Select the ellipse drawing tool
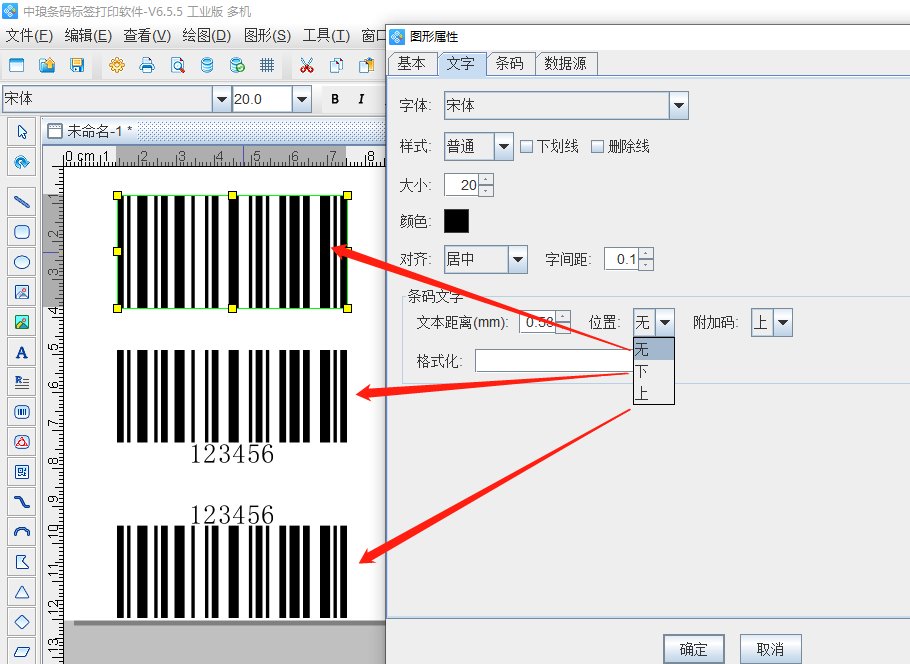Viewport: 910px width, 664px height. pyautogui.click(x=22, y=261)
